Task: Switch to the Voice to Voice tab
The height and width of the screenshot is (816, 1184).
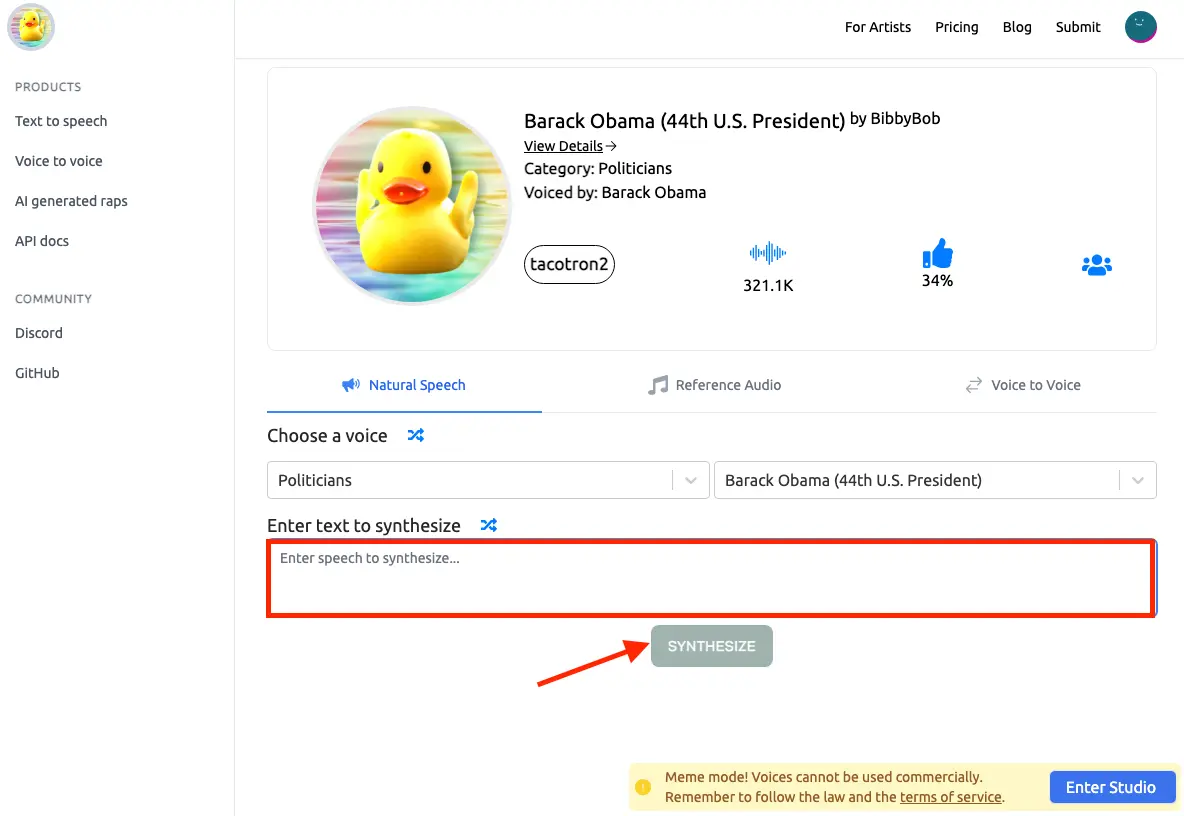Action: point(1023,385)
